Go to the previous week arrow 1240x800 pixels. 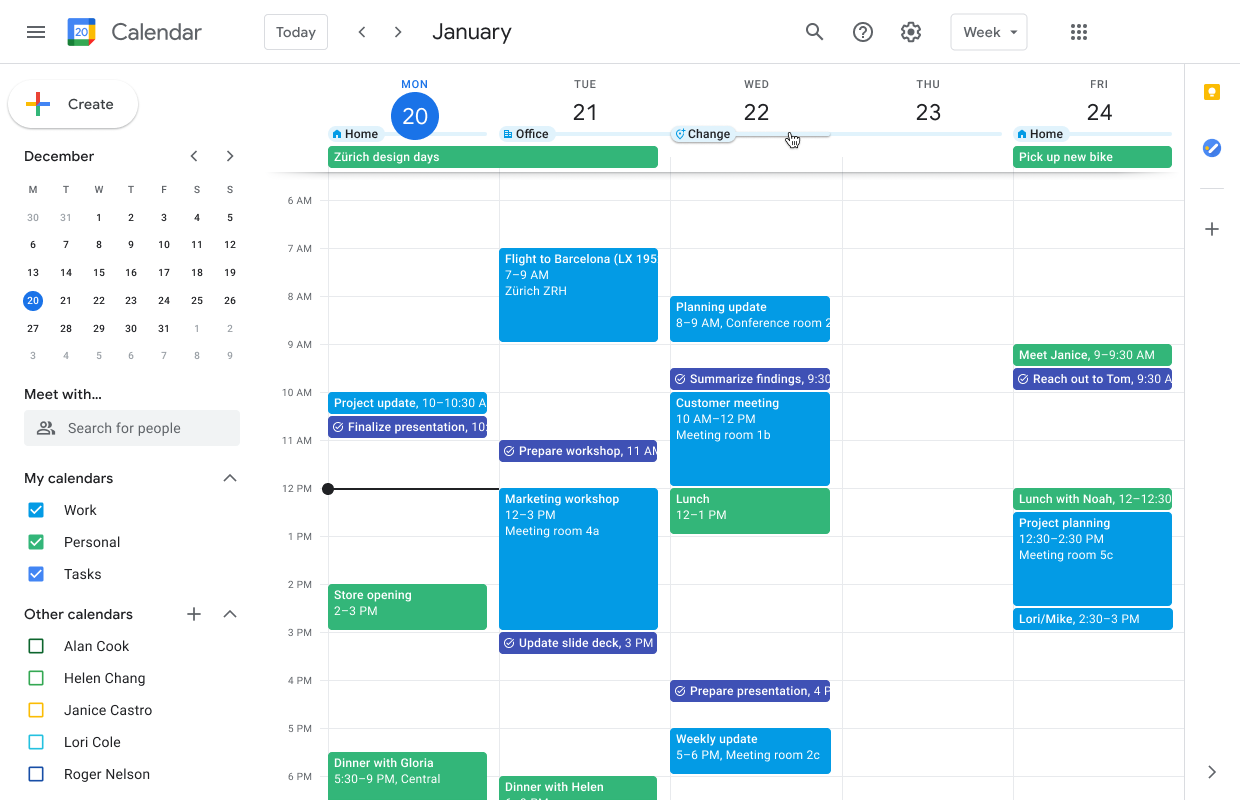click(x=362, y=32)
